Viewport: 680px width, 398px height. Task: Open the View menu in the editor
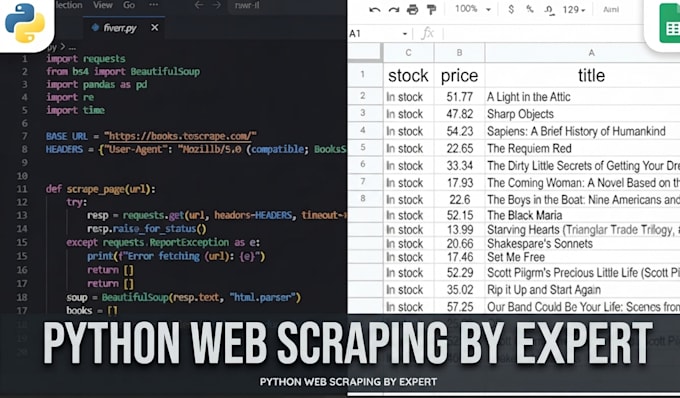click(x=103, y=5)
